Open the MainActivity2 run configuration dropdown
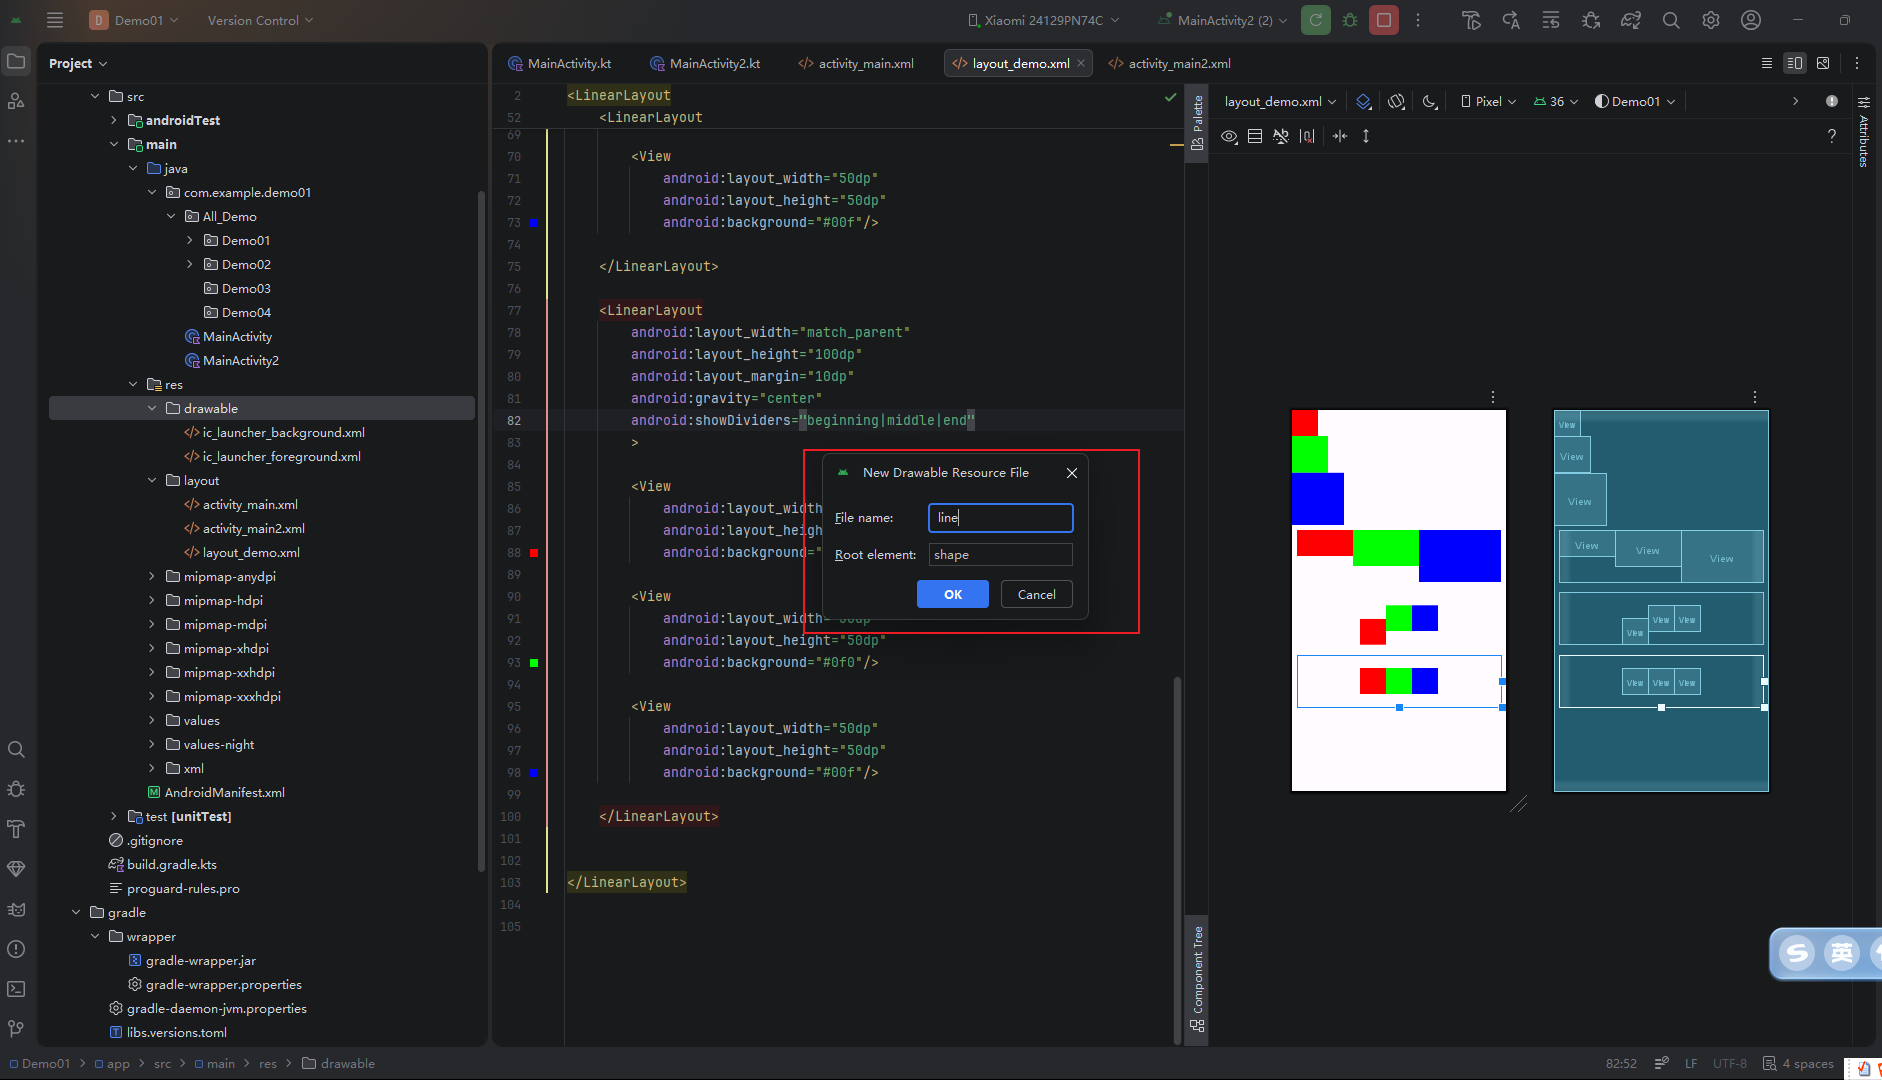The height and width of the screenshot is (1080, 1882). [x=1222, y=20]
